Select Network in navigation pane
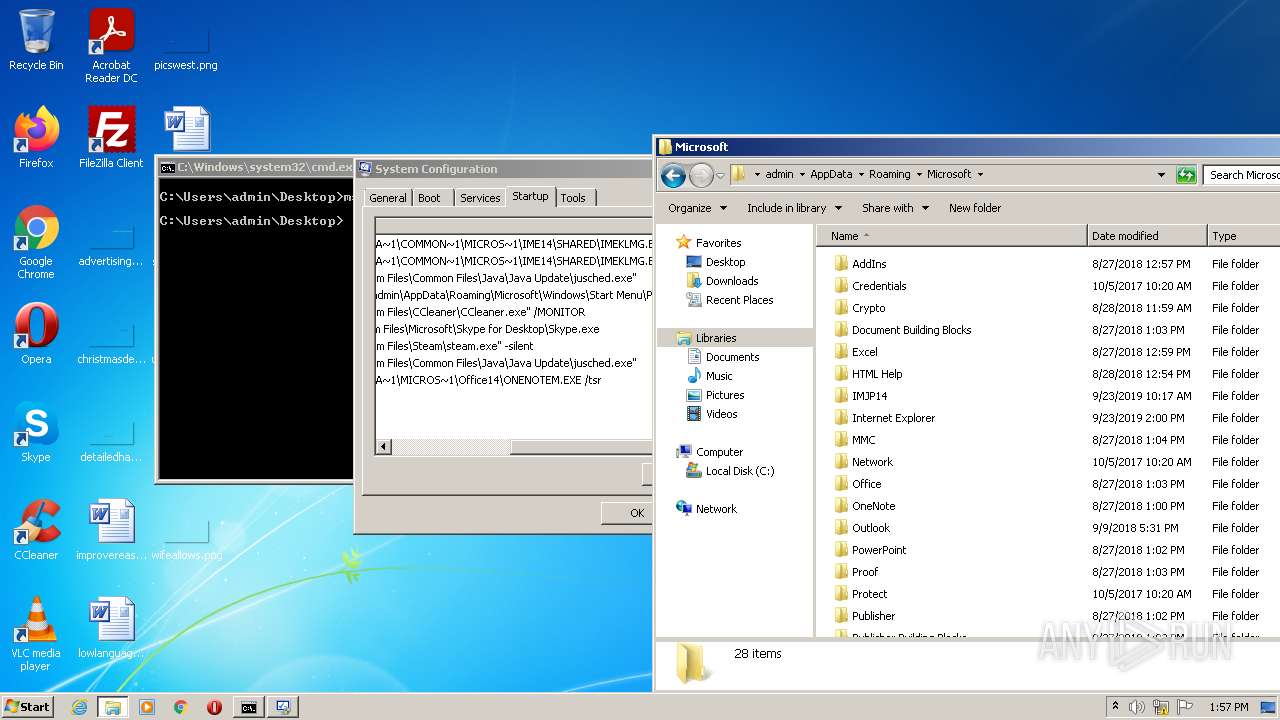Viewport: 1280px width, 720px height. pyautogui.click(x=707, y=509)
